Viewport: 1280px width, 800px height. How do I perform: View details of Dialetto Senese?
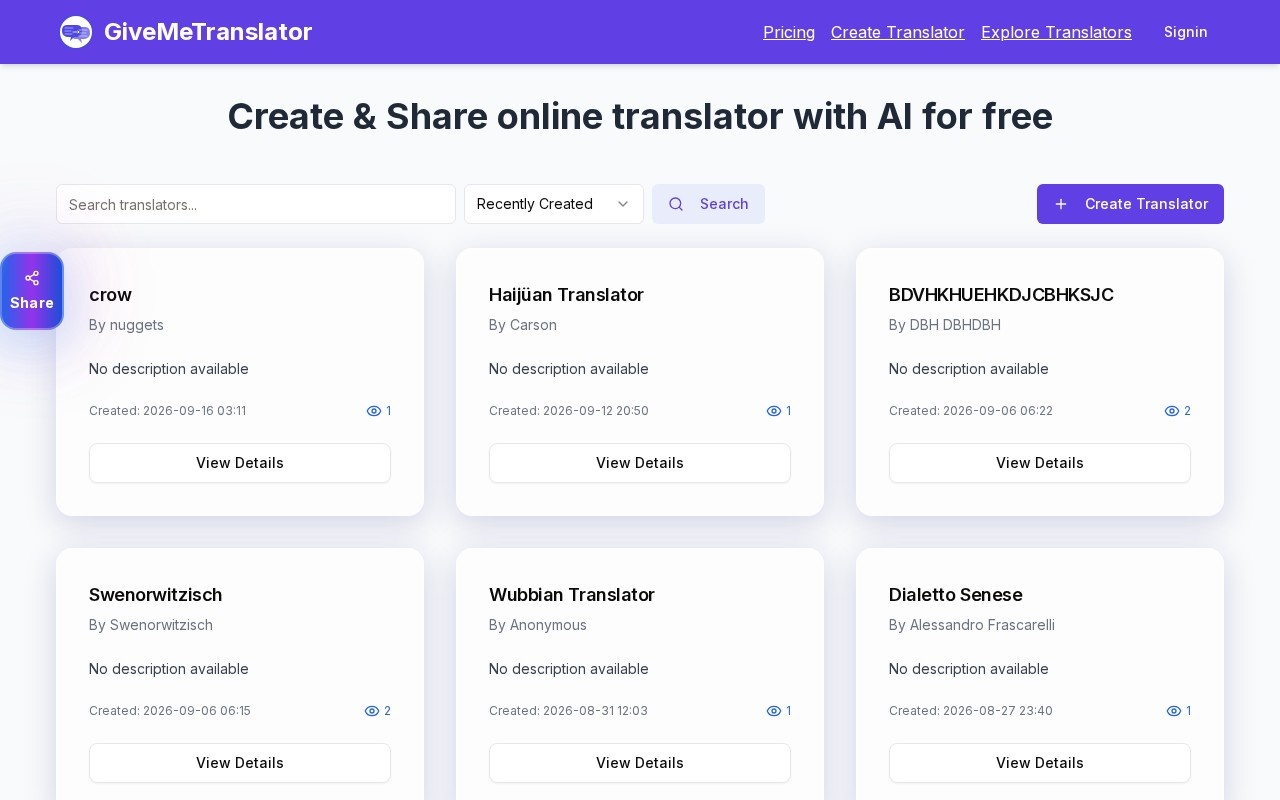(x=1040, y=763)
